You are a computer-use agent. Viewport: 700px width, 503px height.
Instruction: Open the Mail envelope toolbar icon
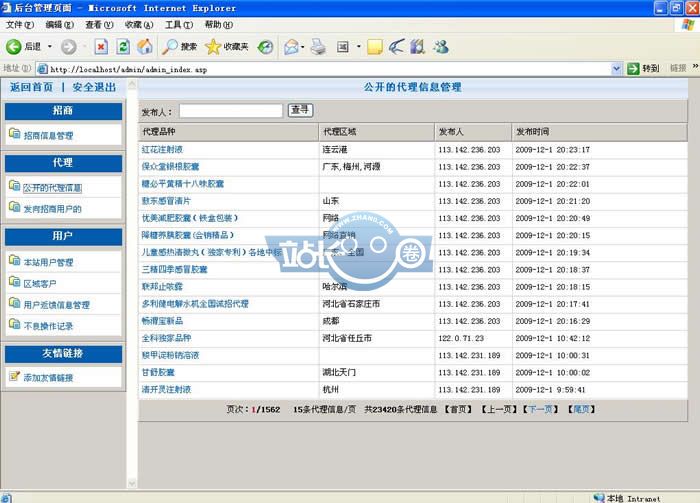(x=291, y=46)
